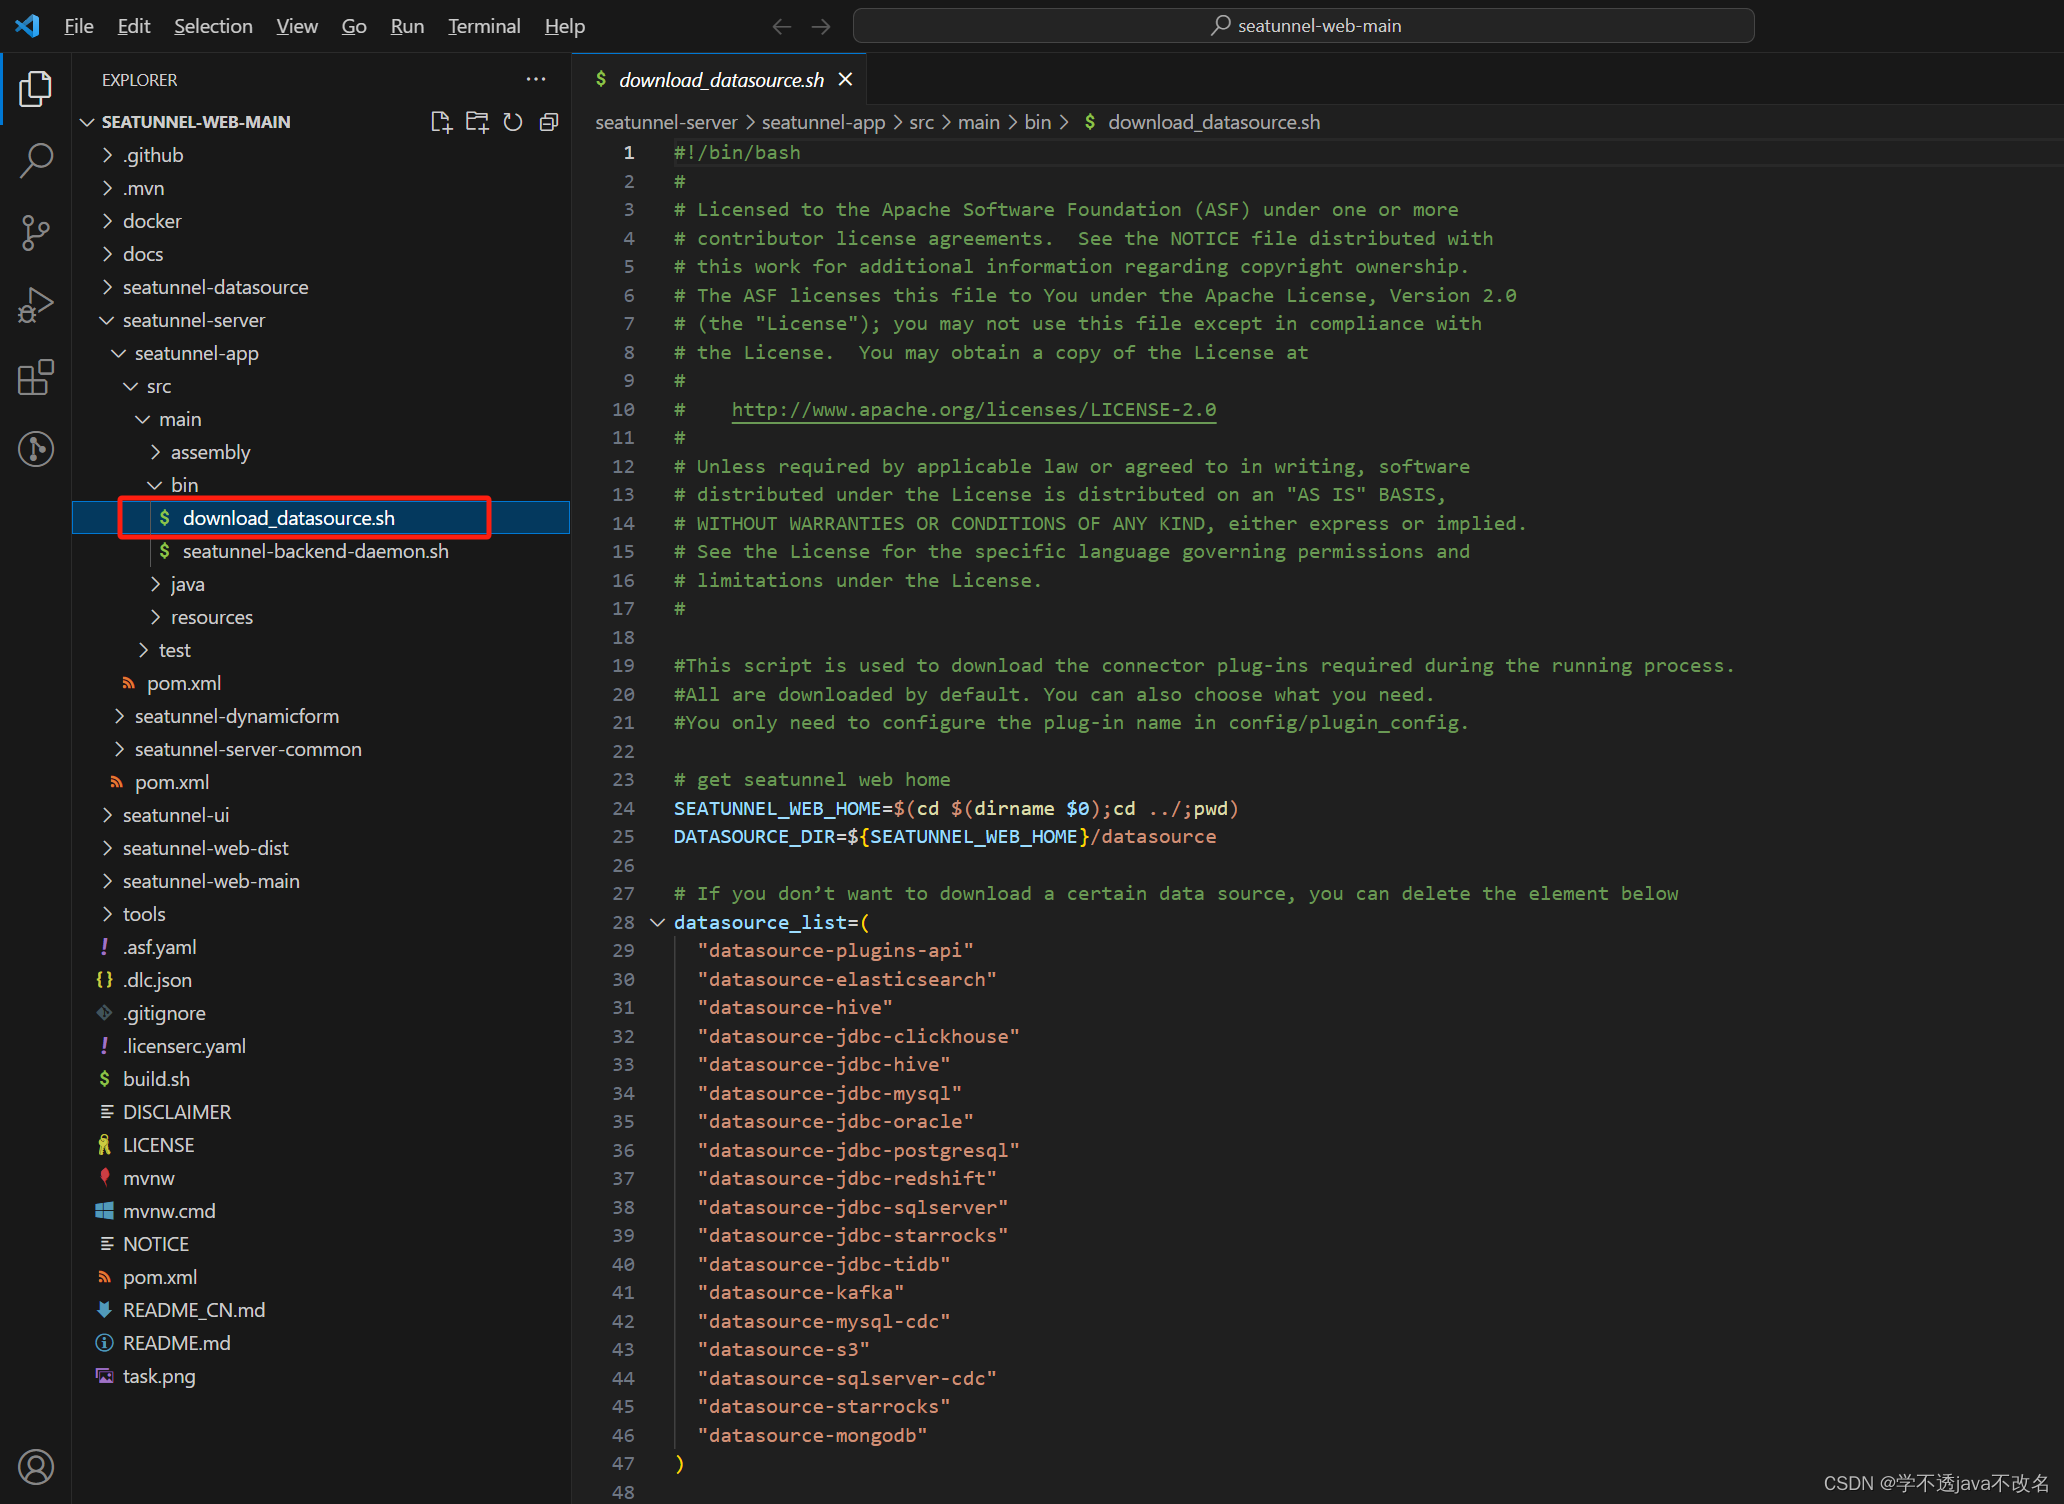Fold the datasource_list block at line 28
The height and width of the screenshot is (1504, 2064).
657,922
